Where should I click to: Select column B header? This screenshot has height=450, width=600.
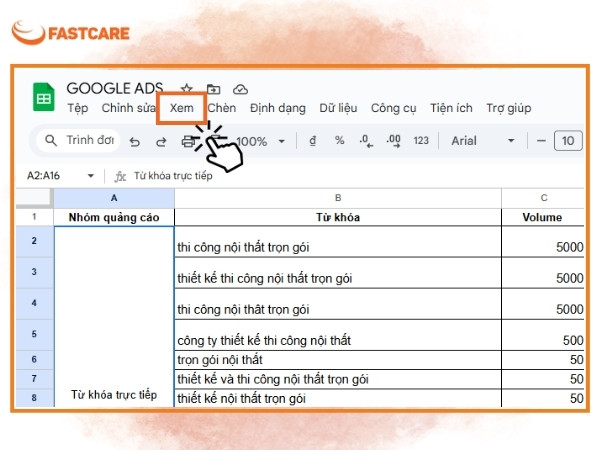pyautogui.click(x=338, y=198)
